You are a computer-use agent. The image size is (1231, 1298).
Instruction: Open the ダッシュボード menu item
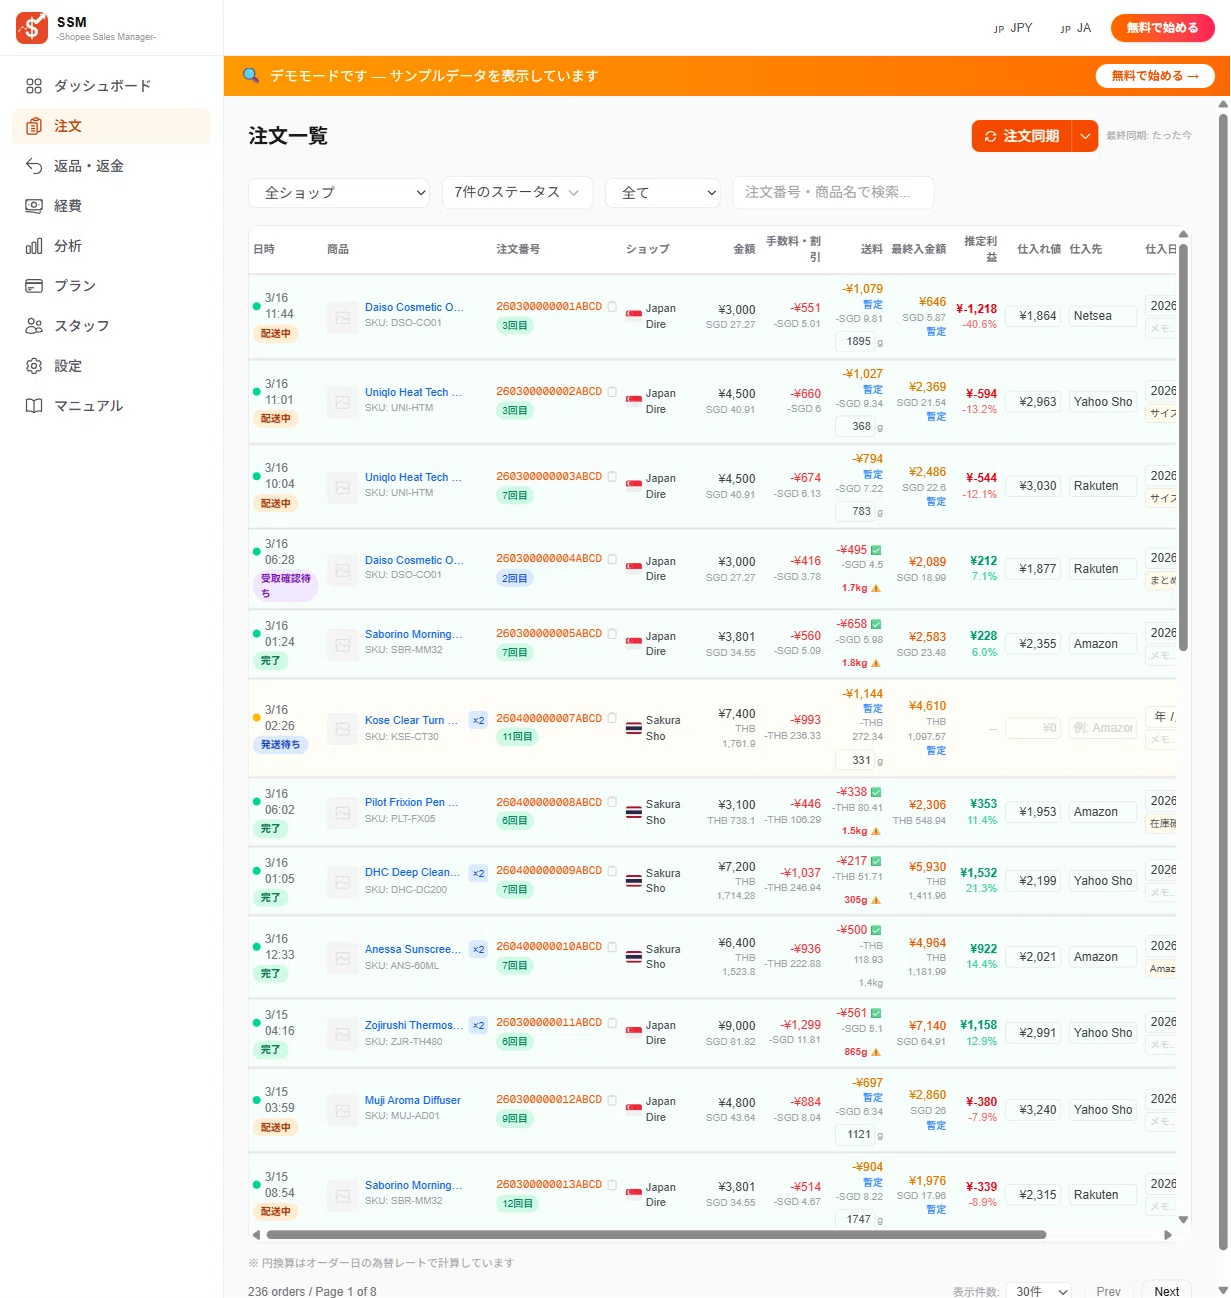click(111, 86)
